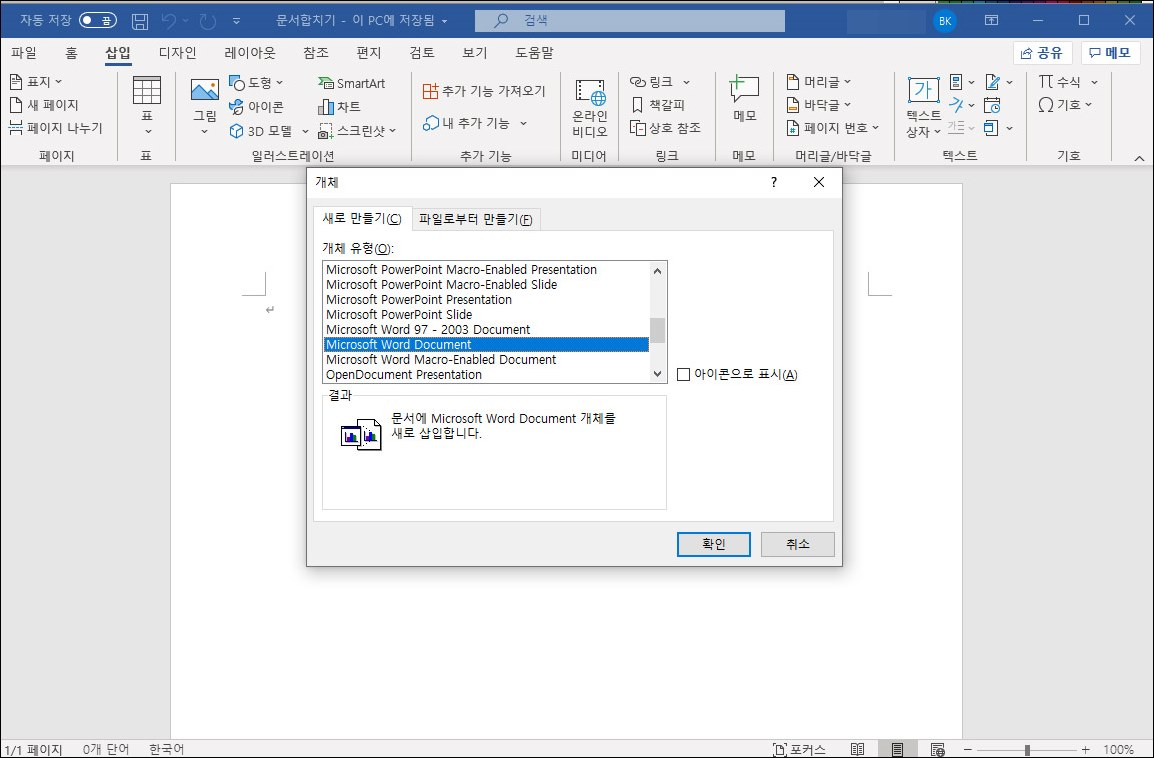Click the Undo arrow icon
The width and height of the screenshot is (1154, 758).
(169, 21)
